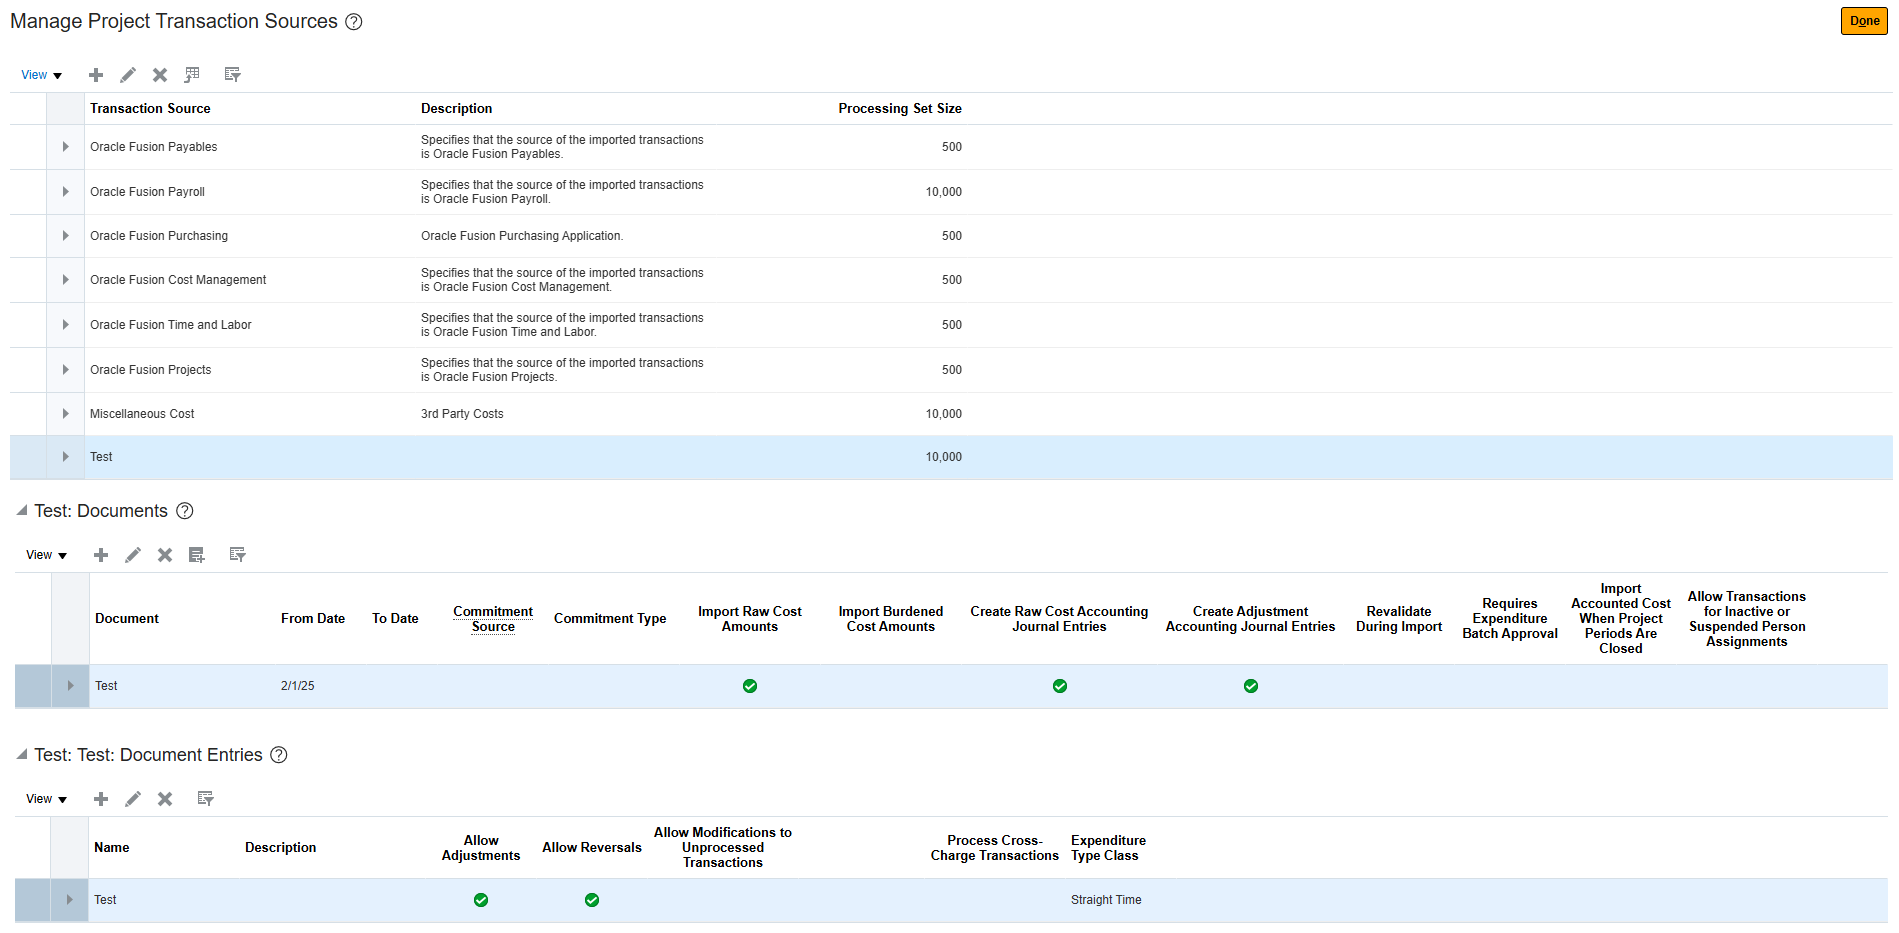
Task: Click the Expenditure Type Class column header
Action: tap(1108, 848)
